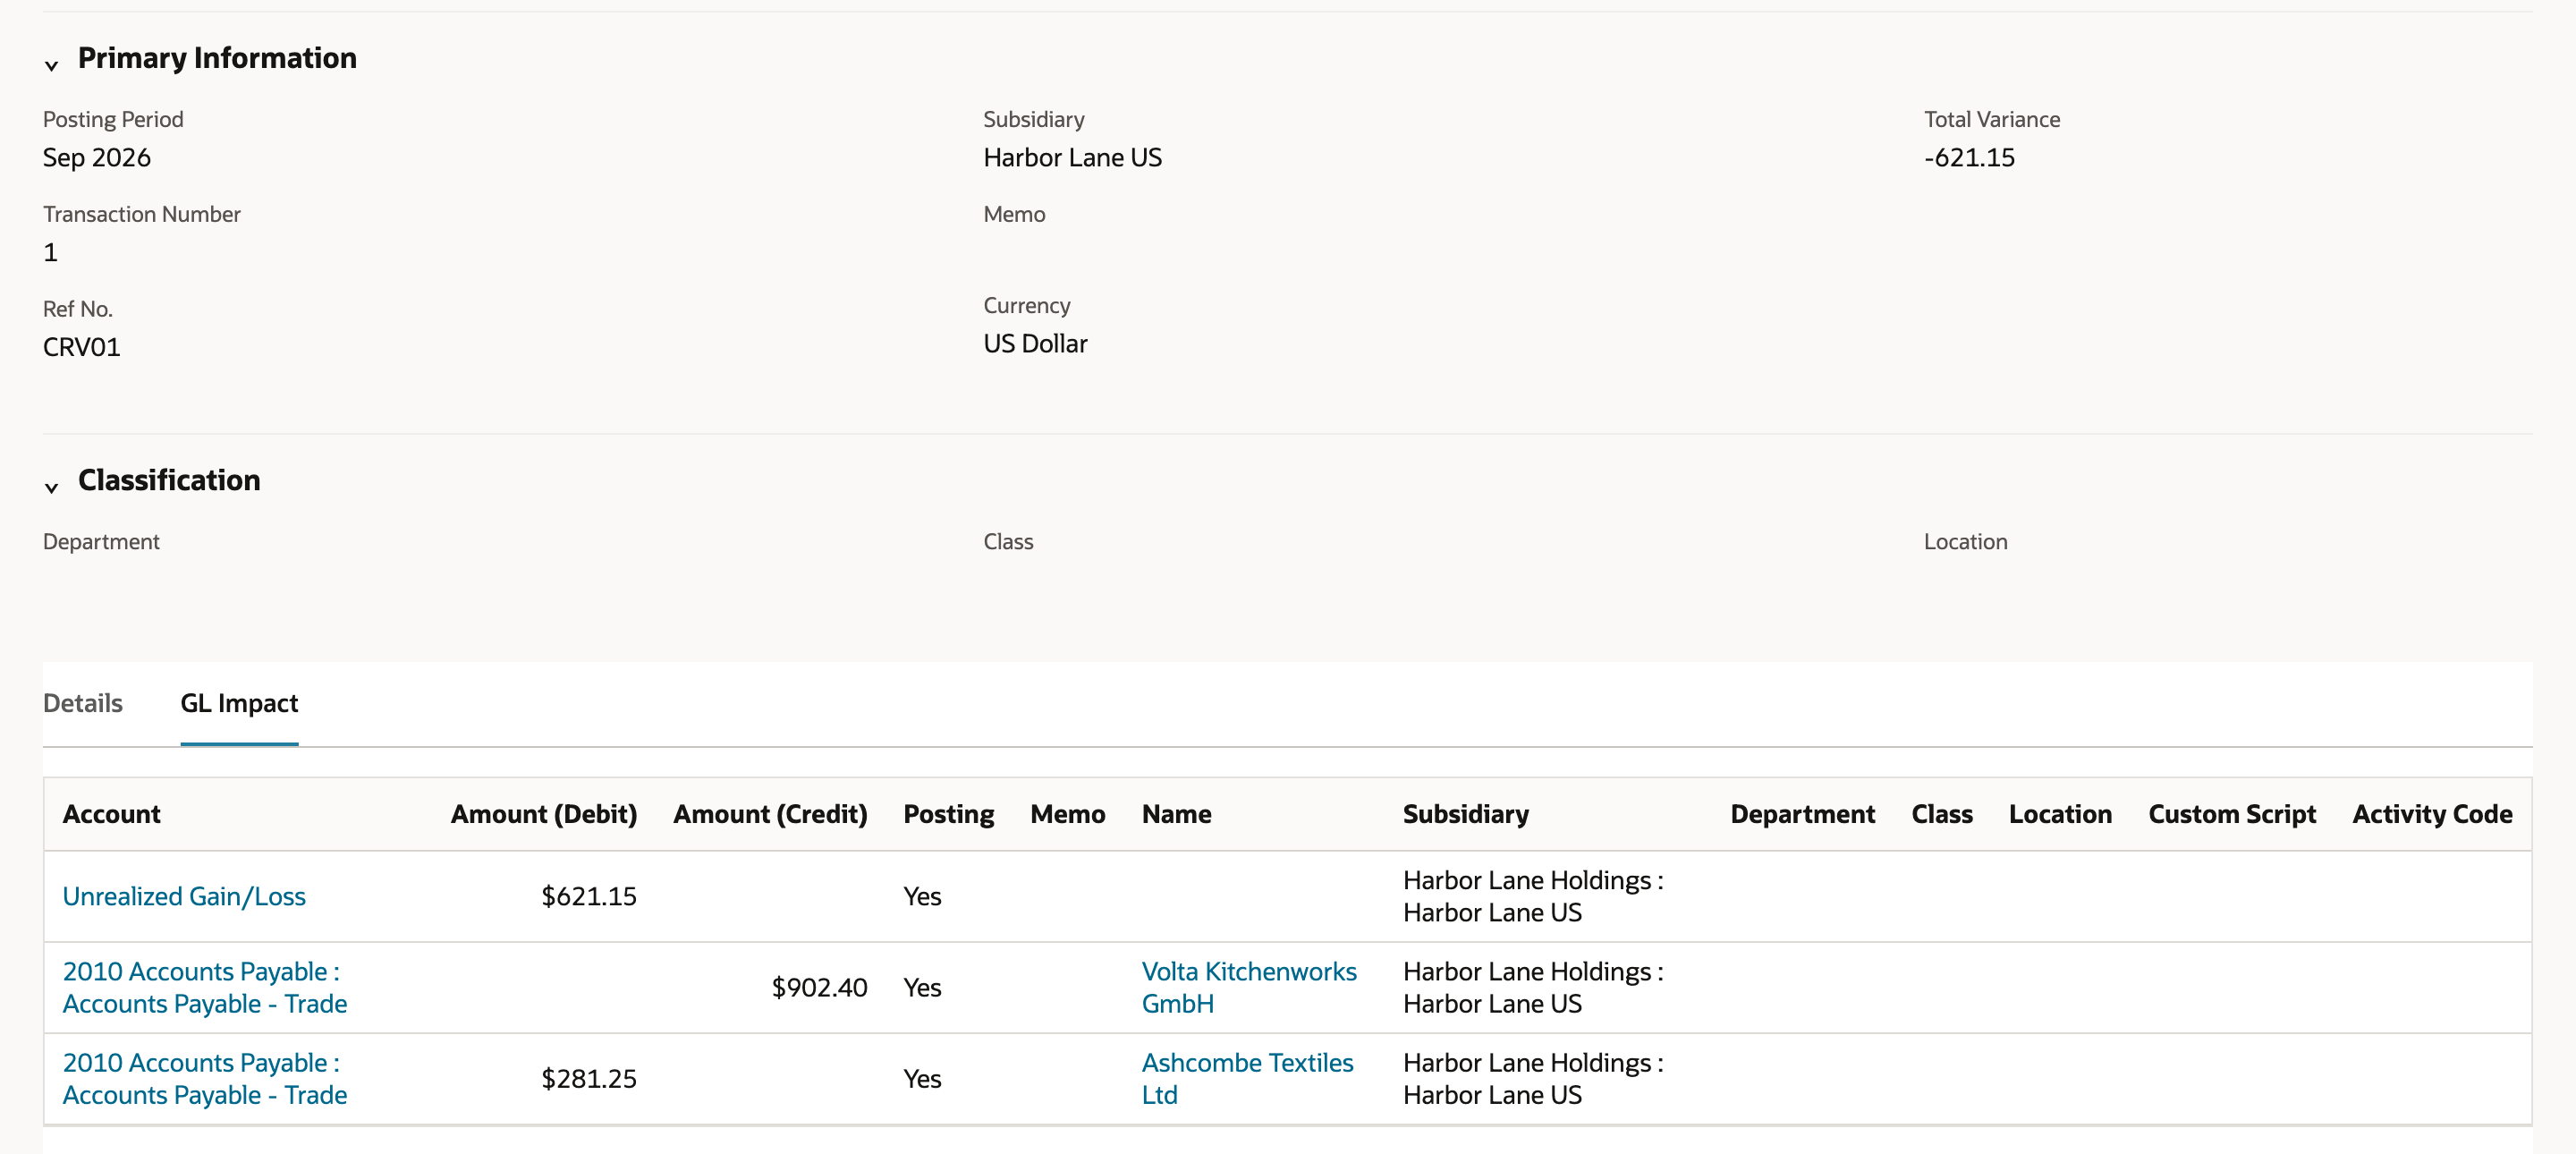Click the Department column header in table
Screen dimensions: 2576x1154
click(1803, 814)
